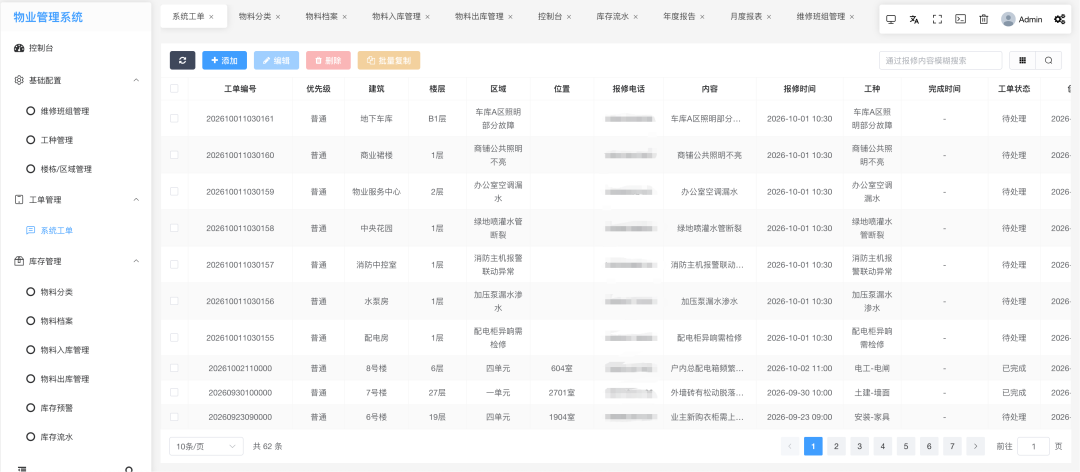Check the row 202610011030157 checkbox
Screen dimensions: 1080x472
pos(174,265)
